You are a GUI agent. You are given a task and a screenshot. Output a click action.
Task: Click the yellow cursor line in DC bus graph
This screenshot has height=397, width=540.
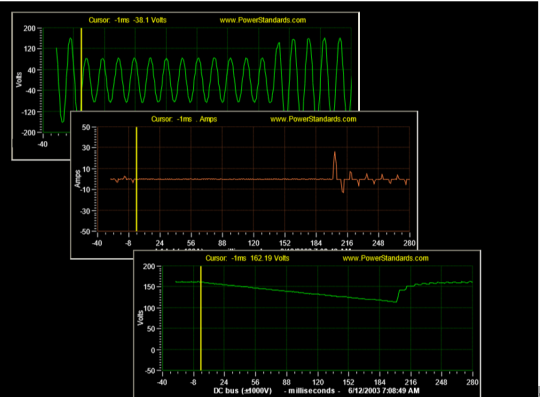201,318
